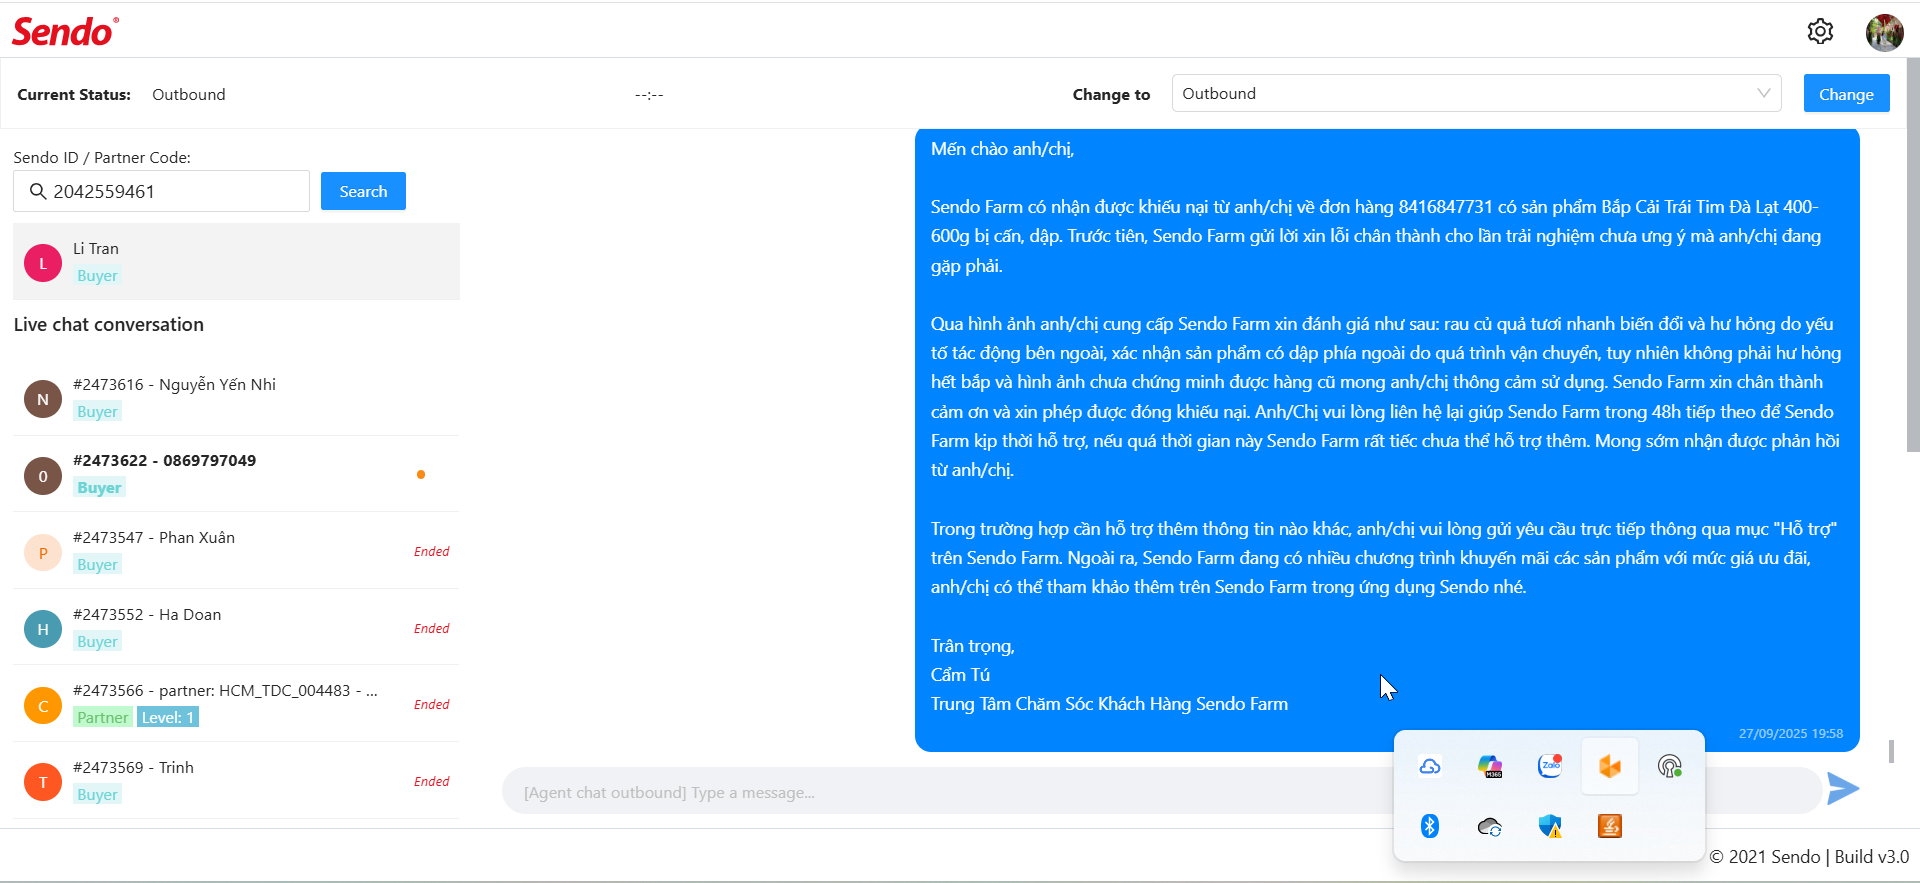Click the C avatar of partner HCM_TDC_004483

coord(43,706)
